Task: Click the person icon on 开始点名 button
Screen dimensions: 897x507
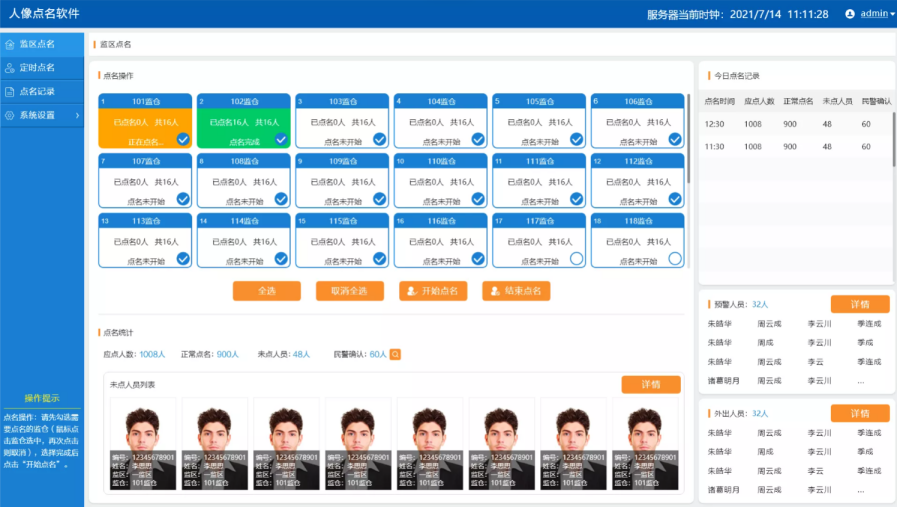Action: pyautogui.click(x=409, y=291)
